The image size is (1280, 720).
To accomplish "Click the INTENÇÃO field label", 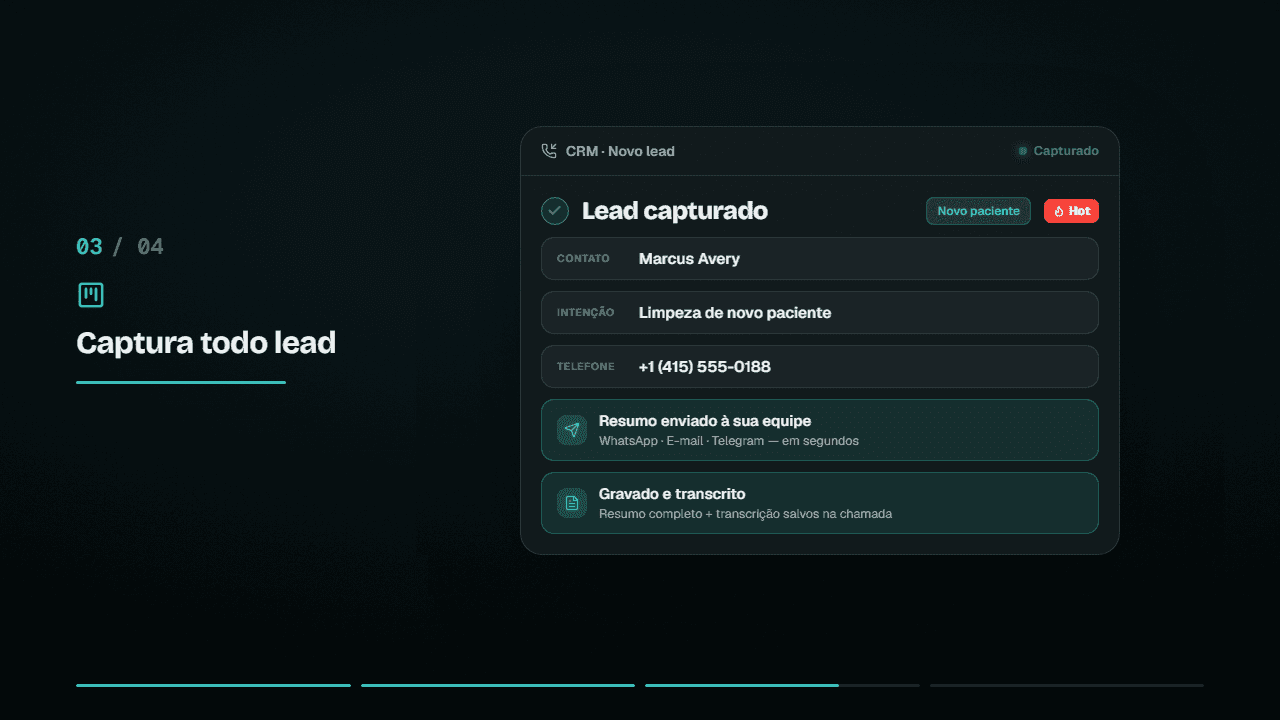I will [x=586, y=313].
